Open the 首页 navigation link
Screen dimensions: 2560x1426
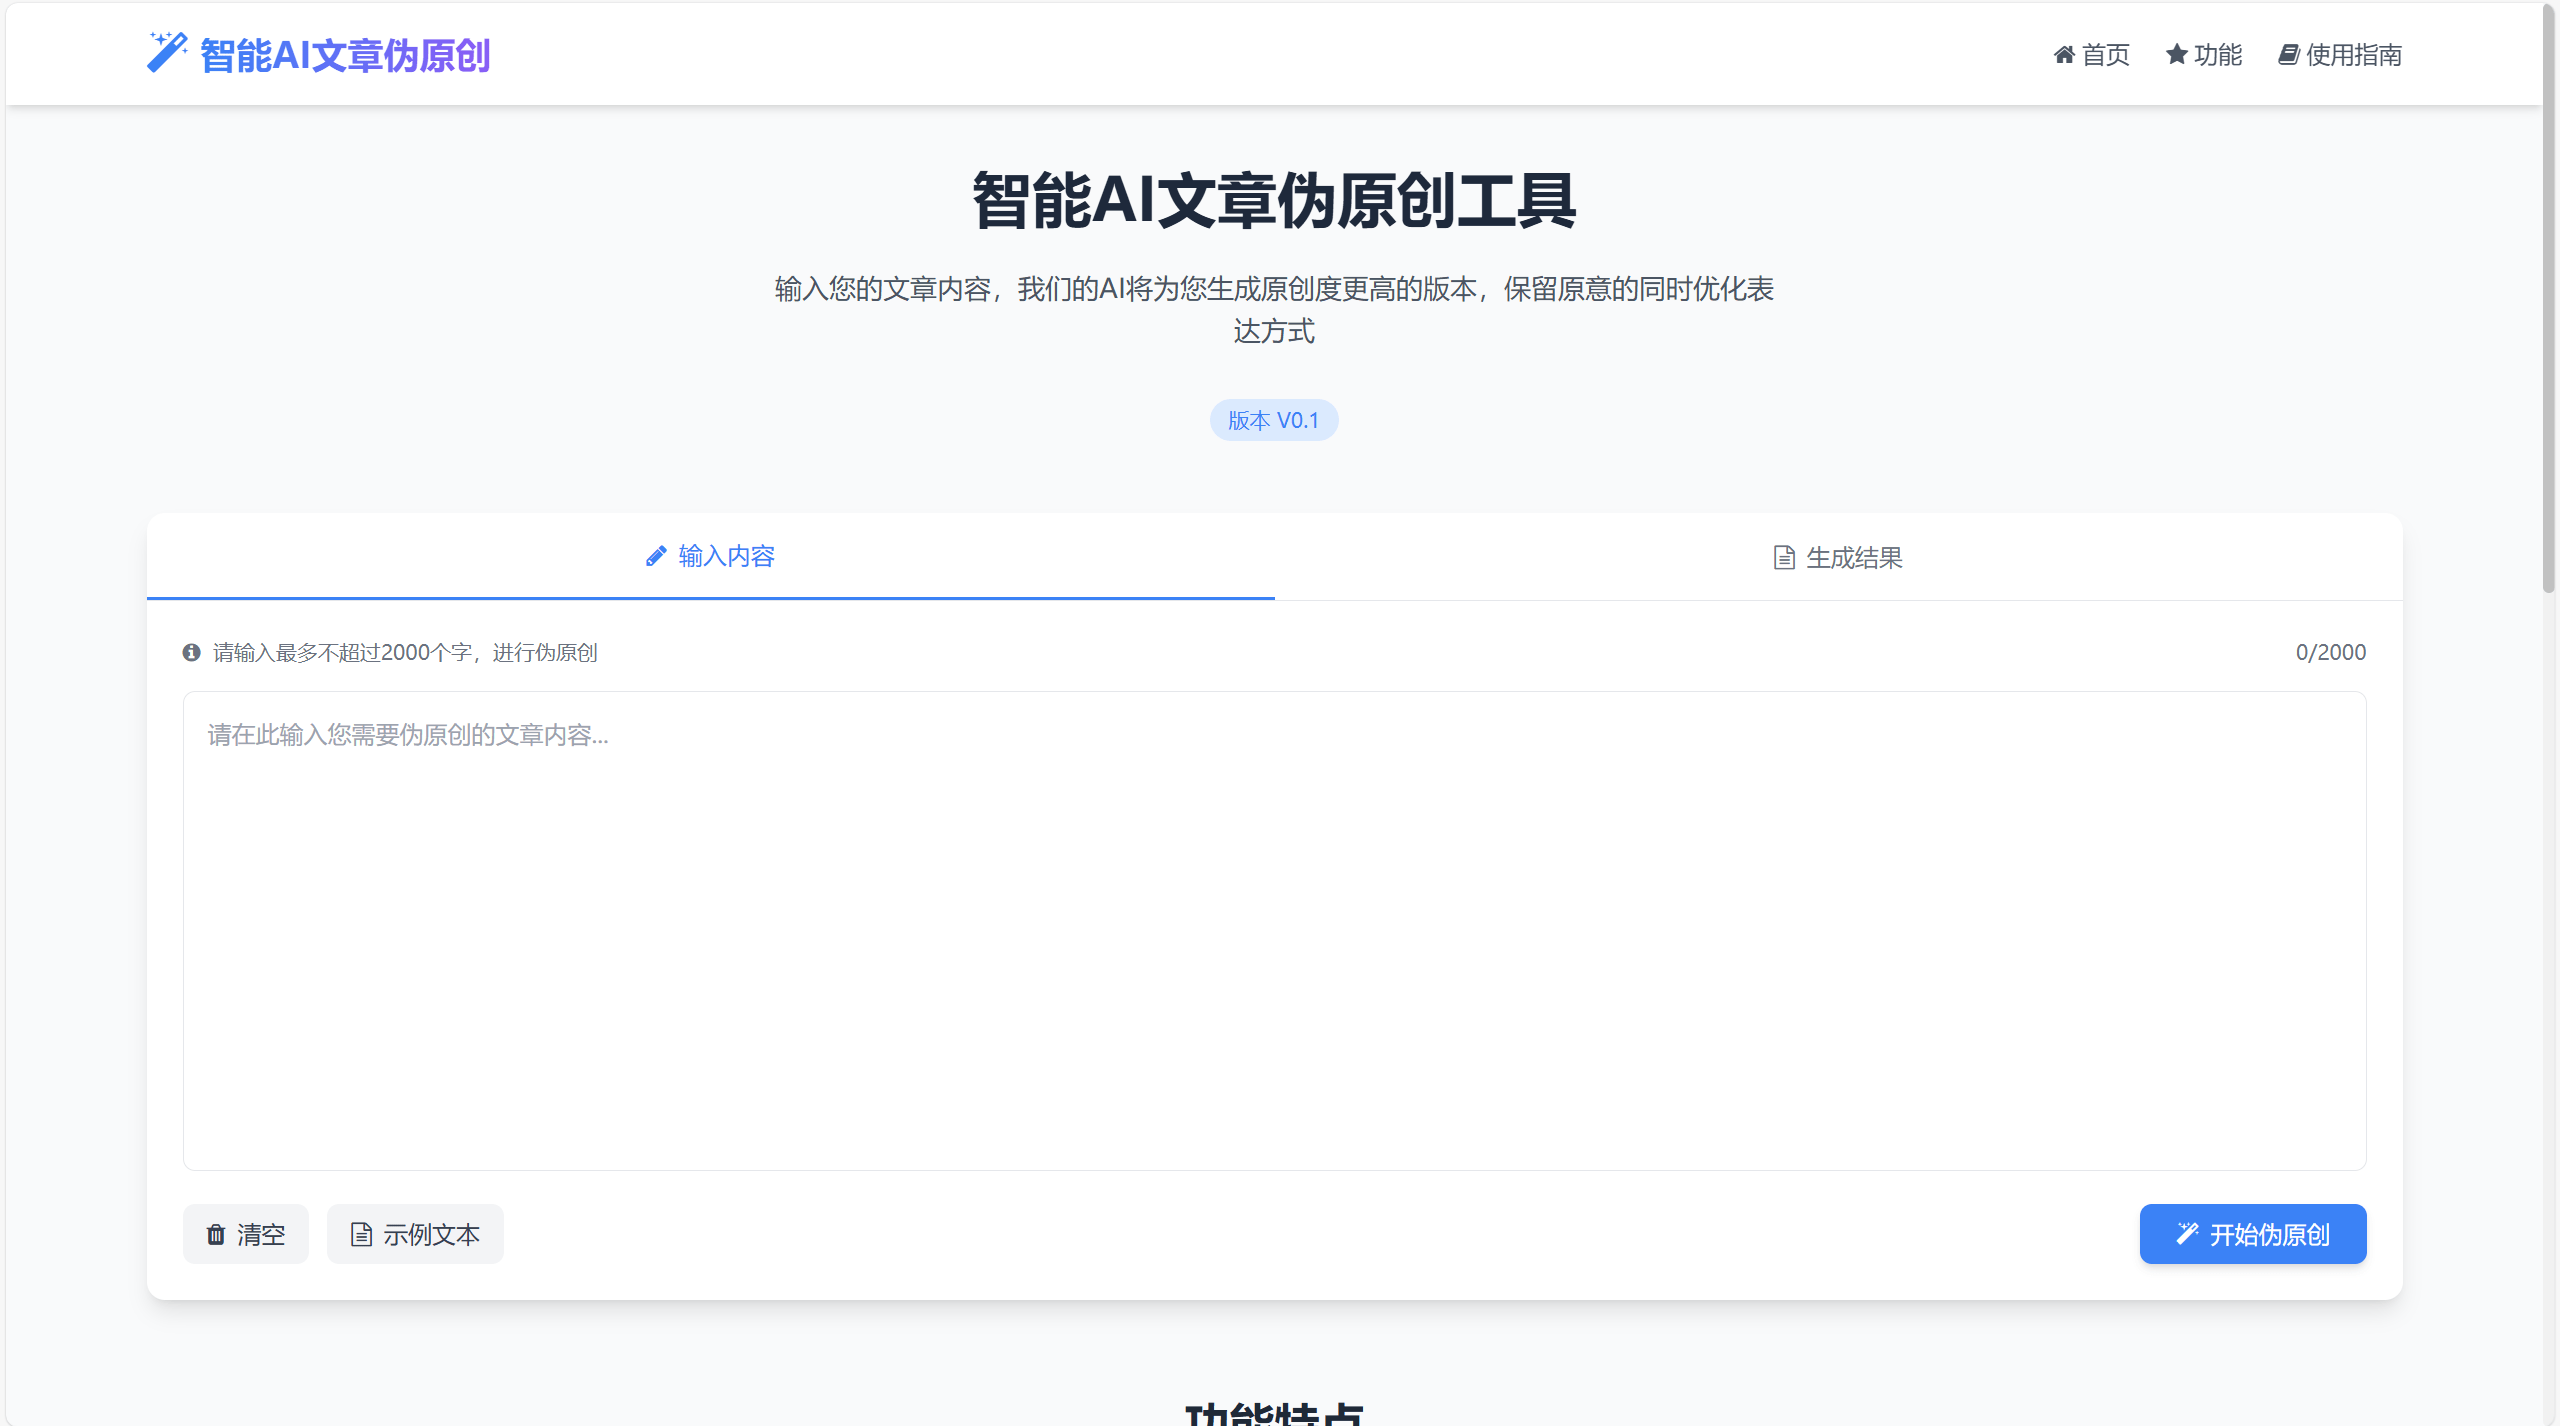[x=2093, y=55]
